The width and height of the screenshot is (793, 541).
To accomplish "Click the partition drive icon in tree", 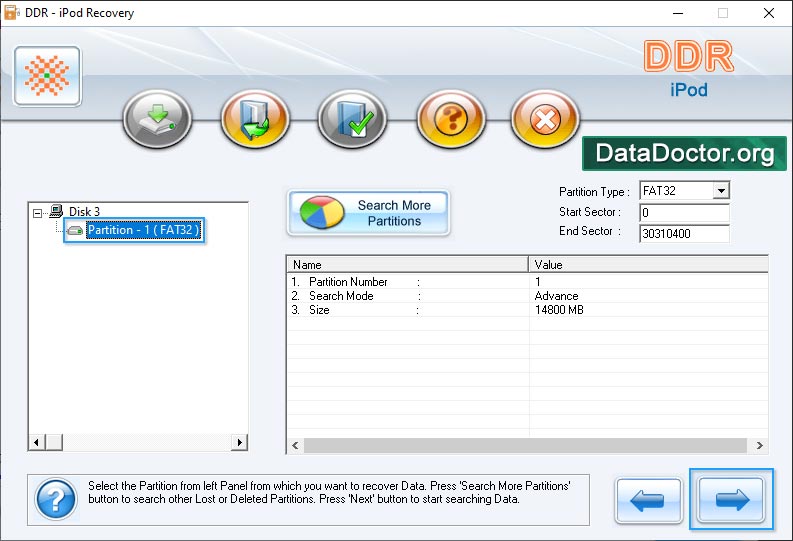I will click(75, 231).
